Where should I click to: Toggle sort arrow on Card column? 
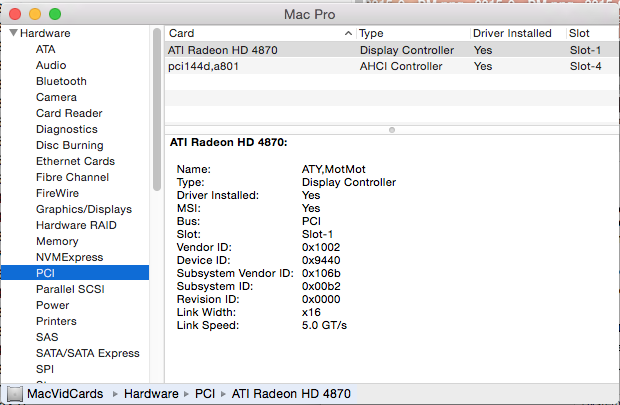[x=348, y=33]
